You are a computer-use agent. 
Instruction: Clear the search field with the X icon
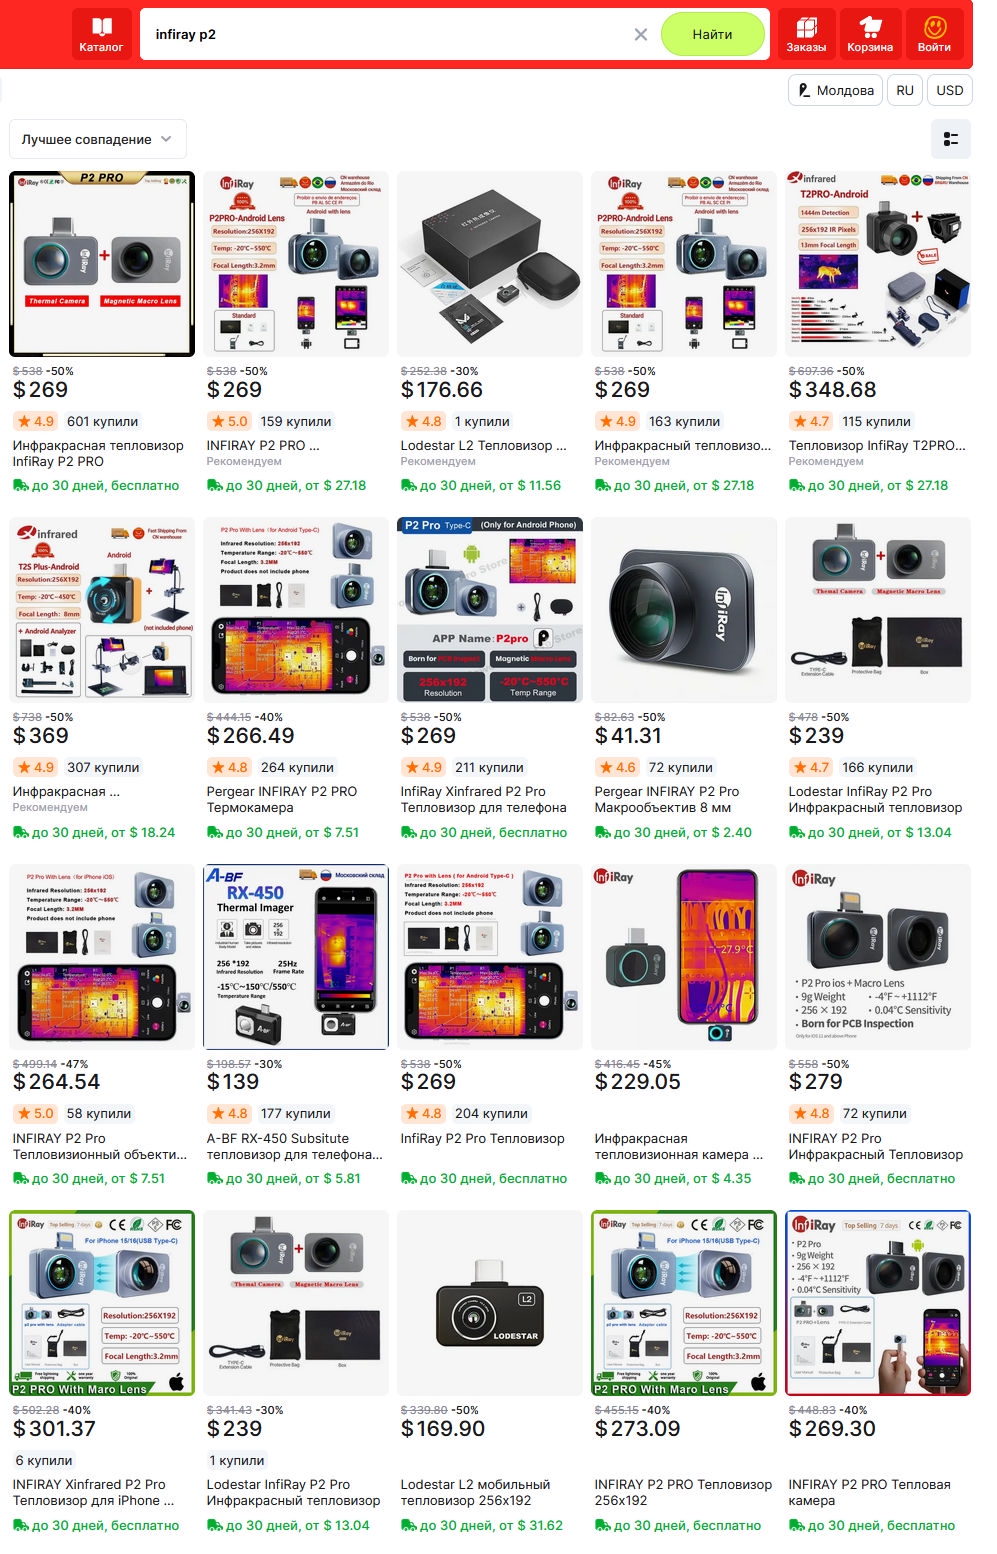pyautogui.click(x=641, y=34)
